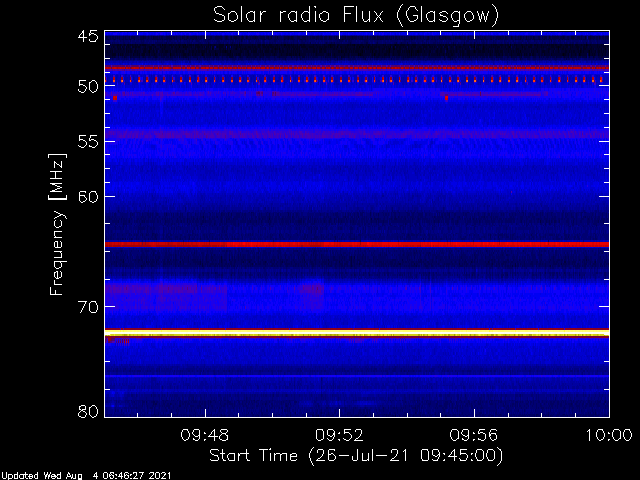This screenshot has height=480, width=640.
Task: Click the 80 frequency tick label
Action: tap(88, 411)
